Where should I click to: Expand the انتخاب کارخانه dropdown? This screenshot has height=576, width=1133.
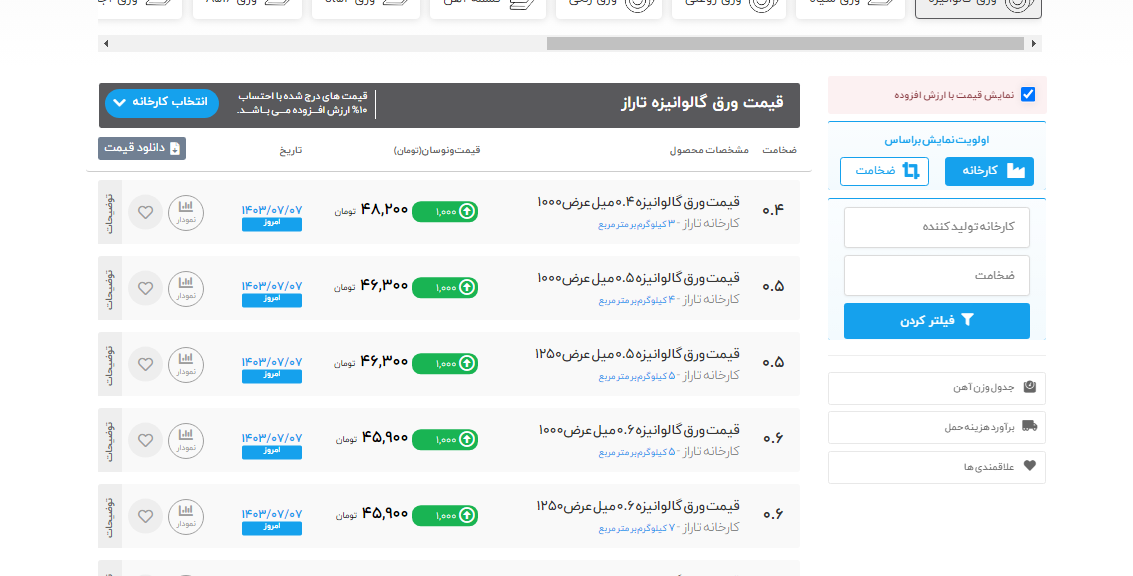[x=160, y=103]
